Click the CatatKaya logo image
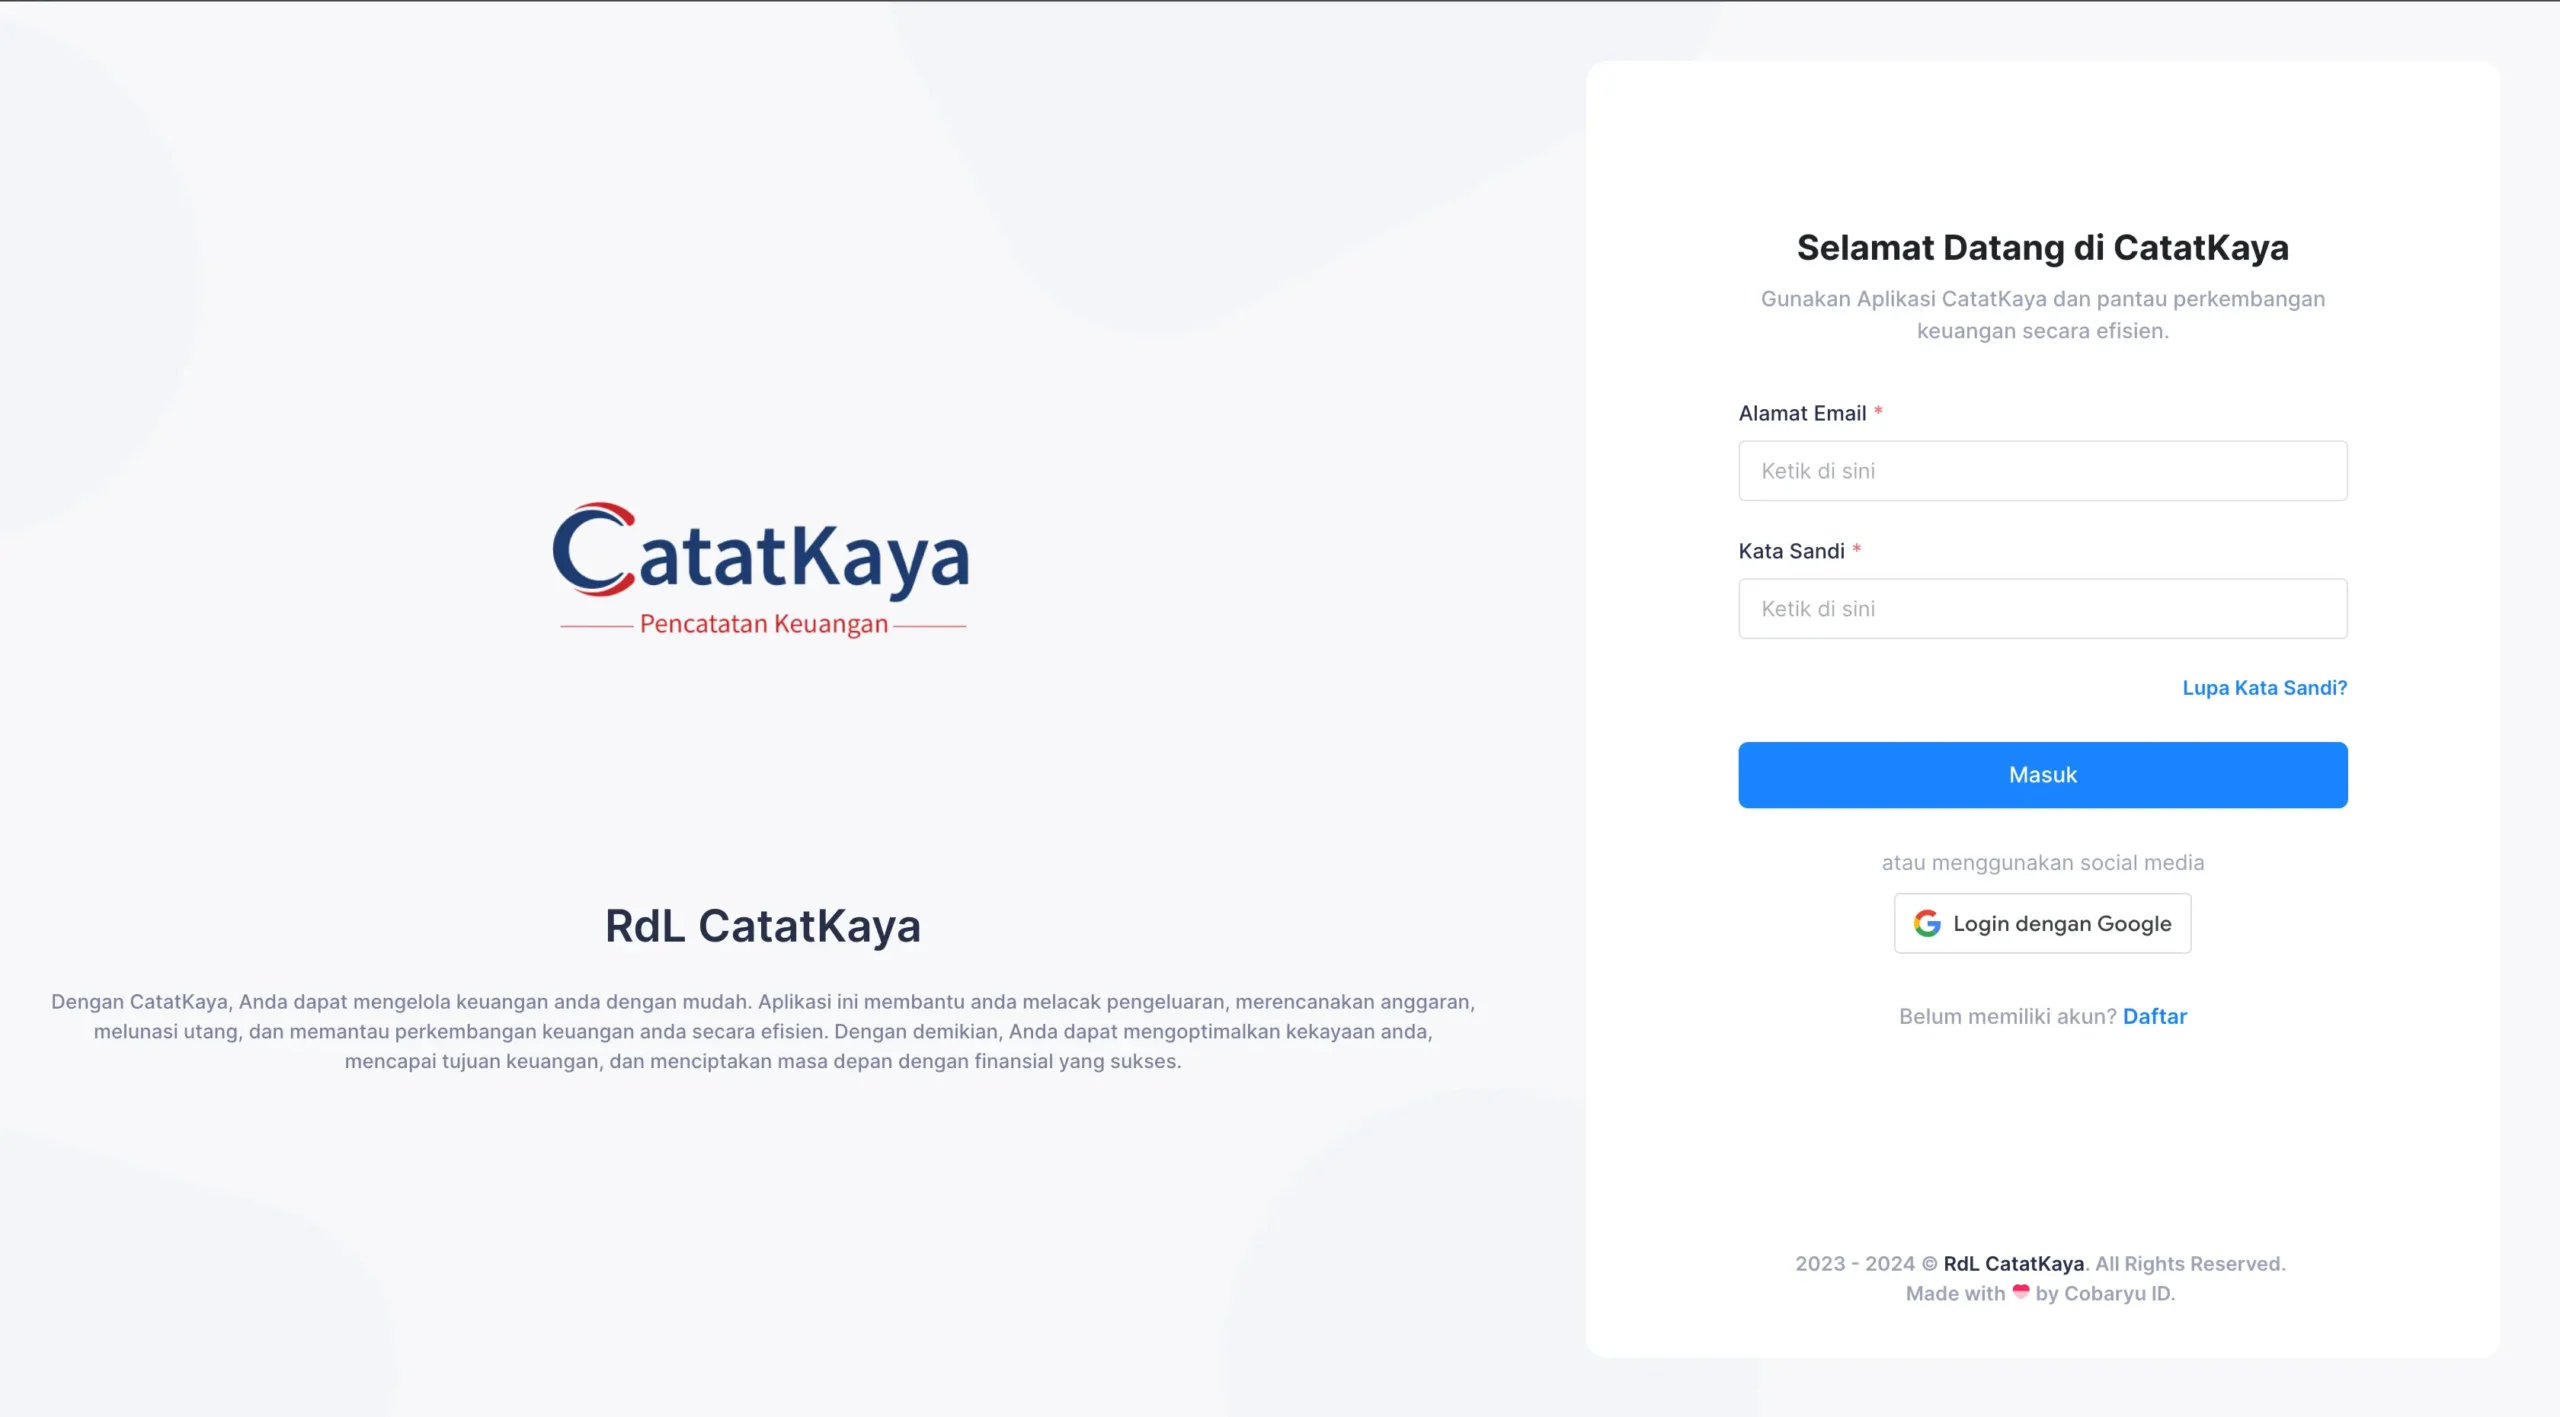This screenshot has width=2560, height=1417. click(x=761, y=569)
